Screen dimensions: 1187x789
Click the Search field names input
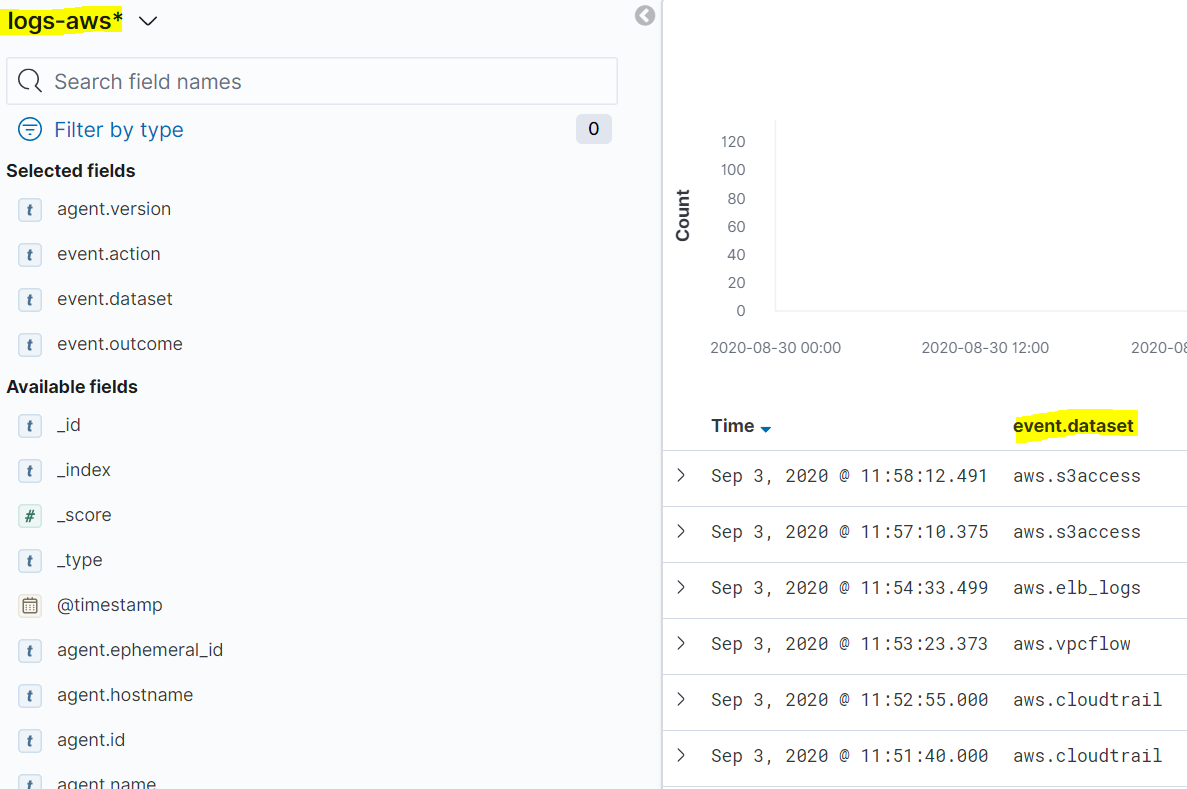tap(312, 81)
